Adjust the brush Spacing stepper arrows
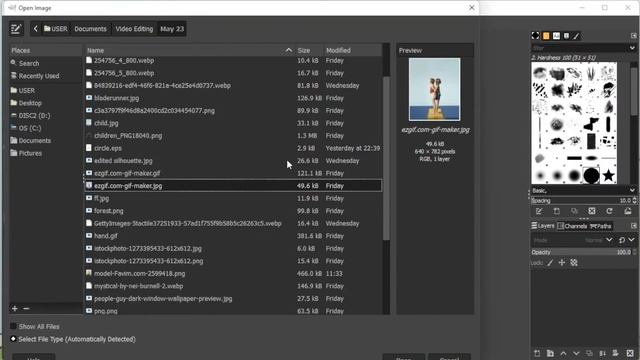 [x=634, y=200]
